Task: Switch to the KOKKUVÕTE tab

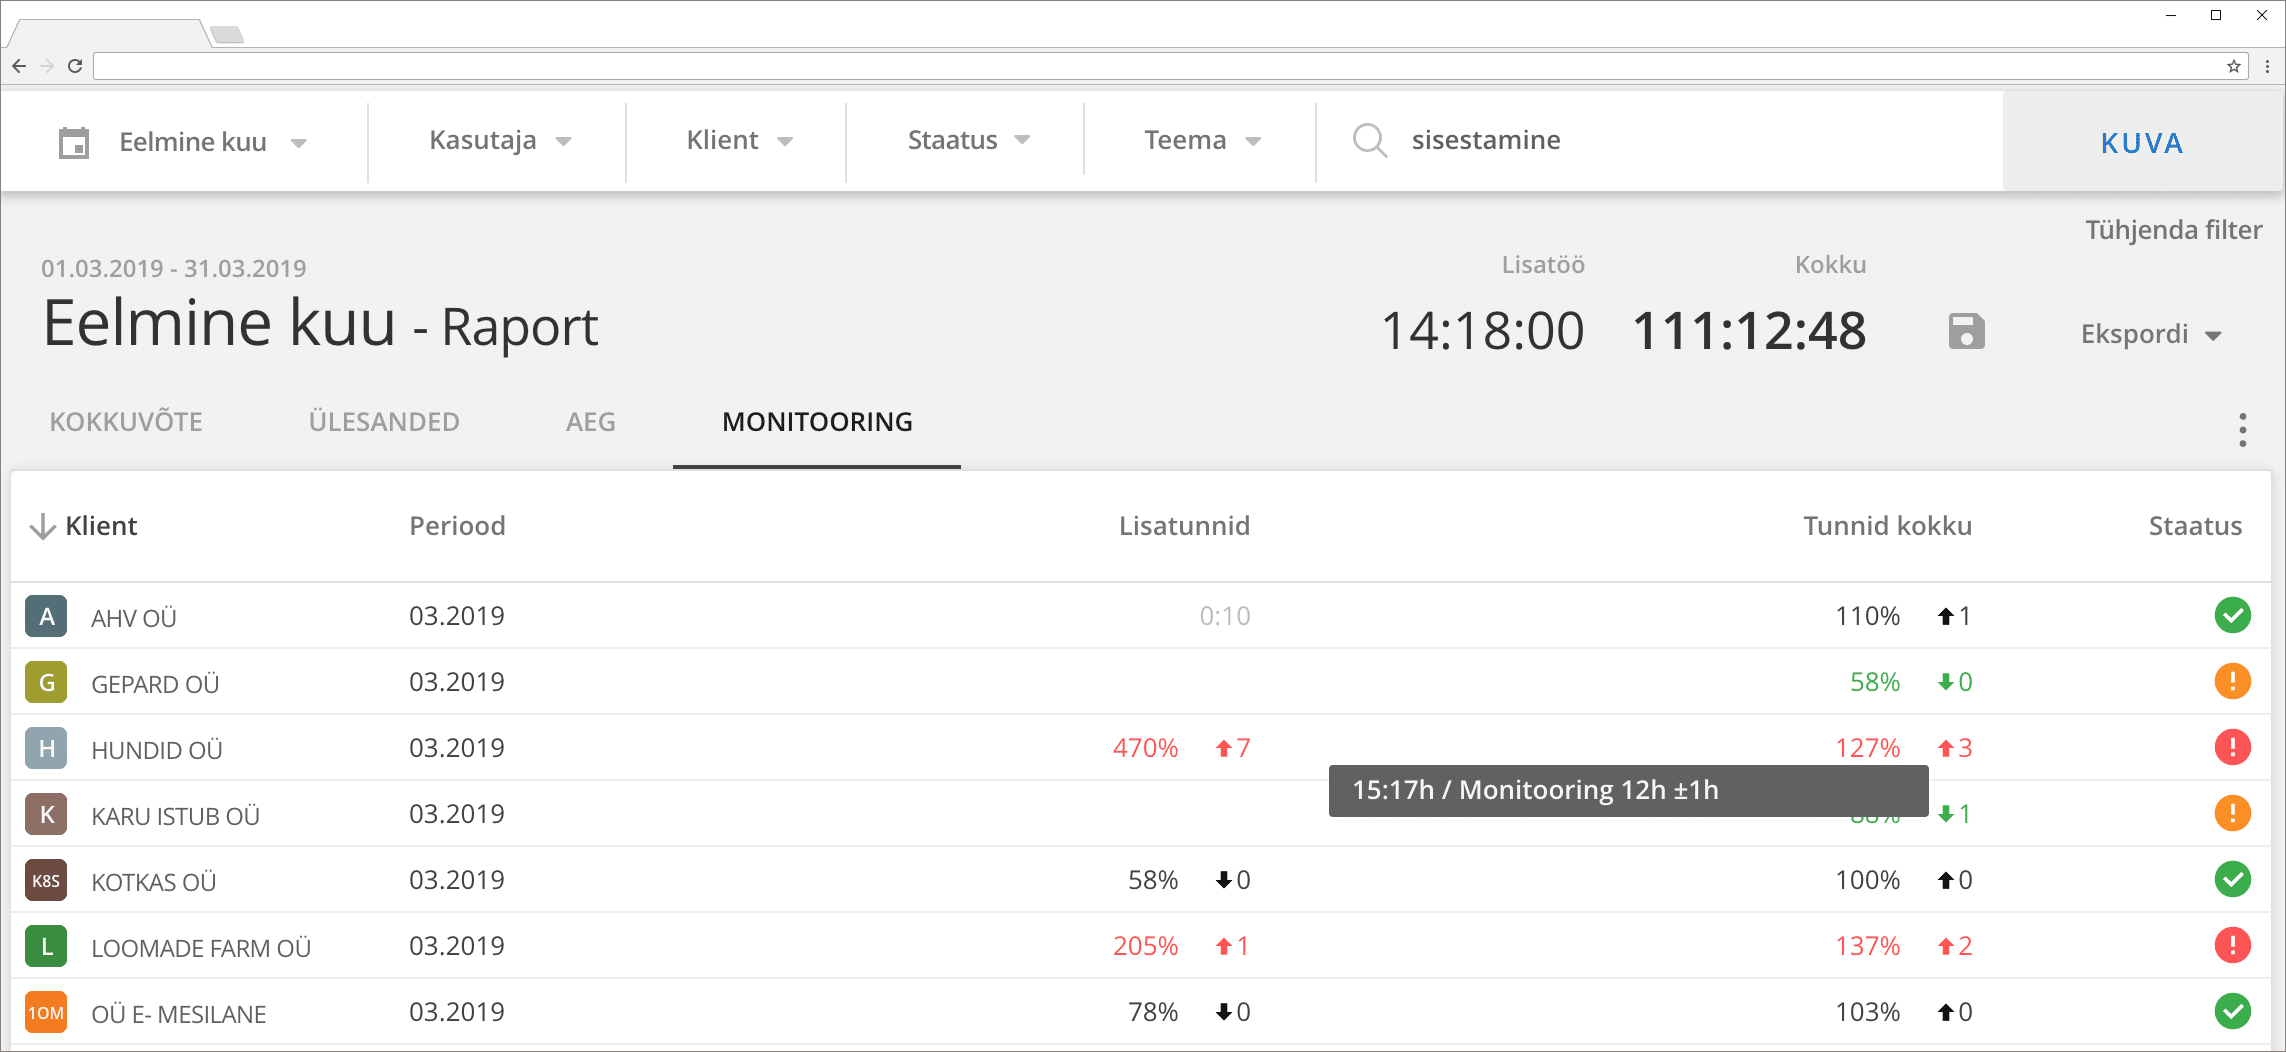Action: pyautogui.click(x=126, y=422)
